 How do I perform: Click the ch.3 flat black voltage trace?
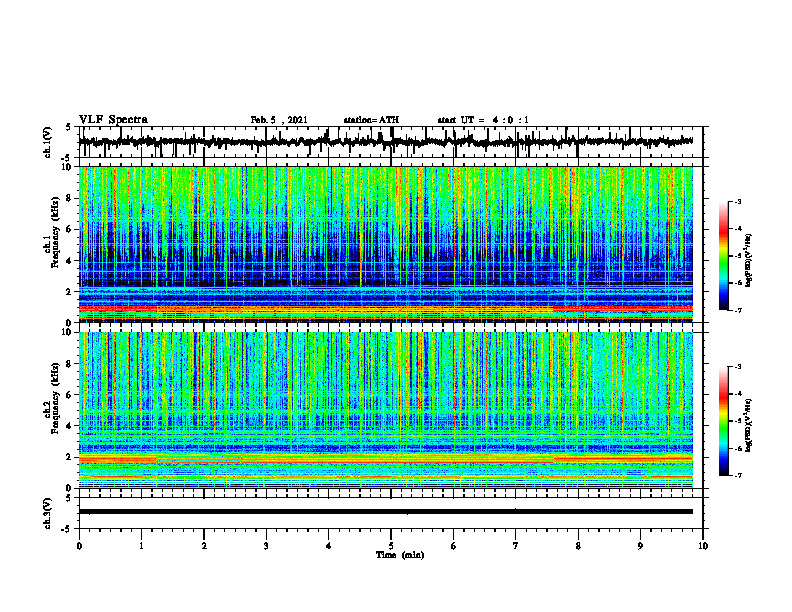pos(386,512)
